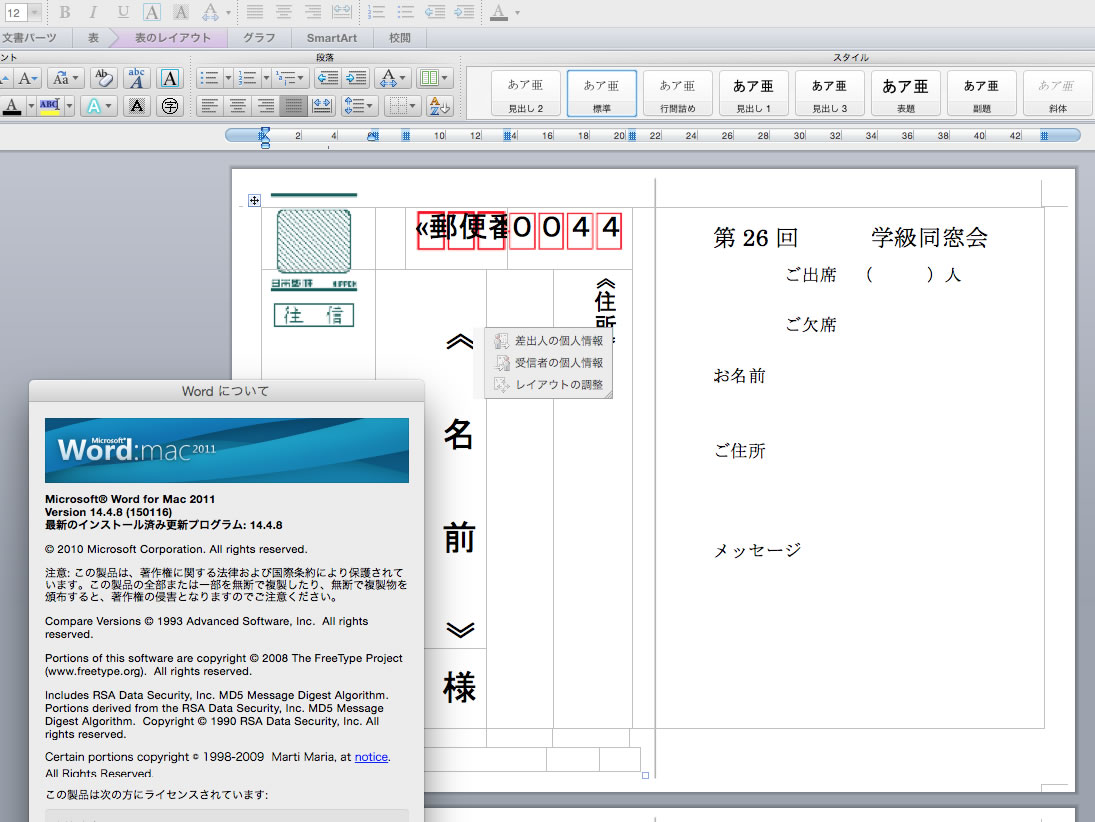The height and width of the screenshot is (822, 1095).
Task: Apply gray font color in top toolbar
Action: (499, 12)
